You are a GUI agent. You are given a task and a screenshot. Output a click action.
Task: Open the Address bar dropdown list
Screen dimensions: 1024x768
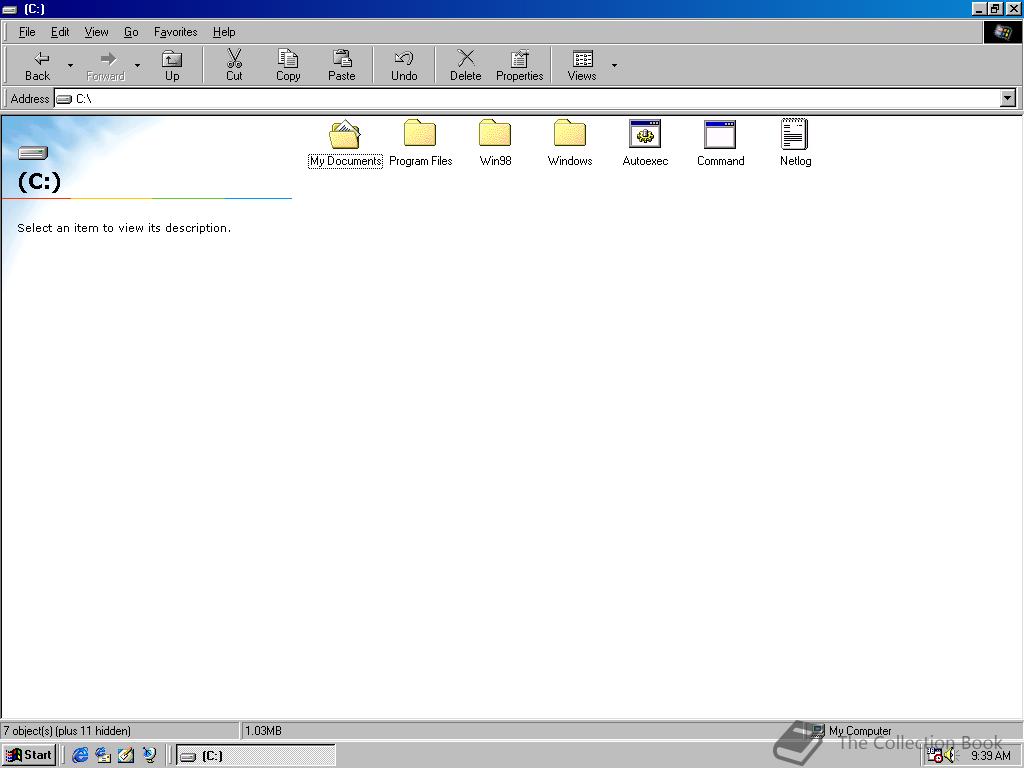coord(1008,99)
